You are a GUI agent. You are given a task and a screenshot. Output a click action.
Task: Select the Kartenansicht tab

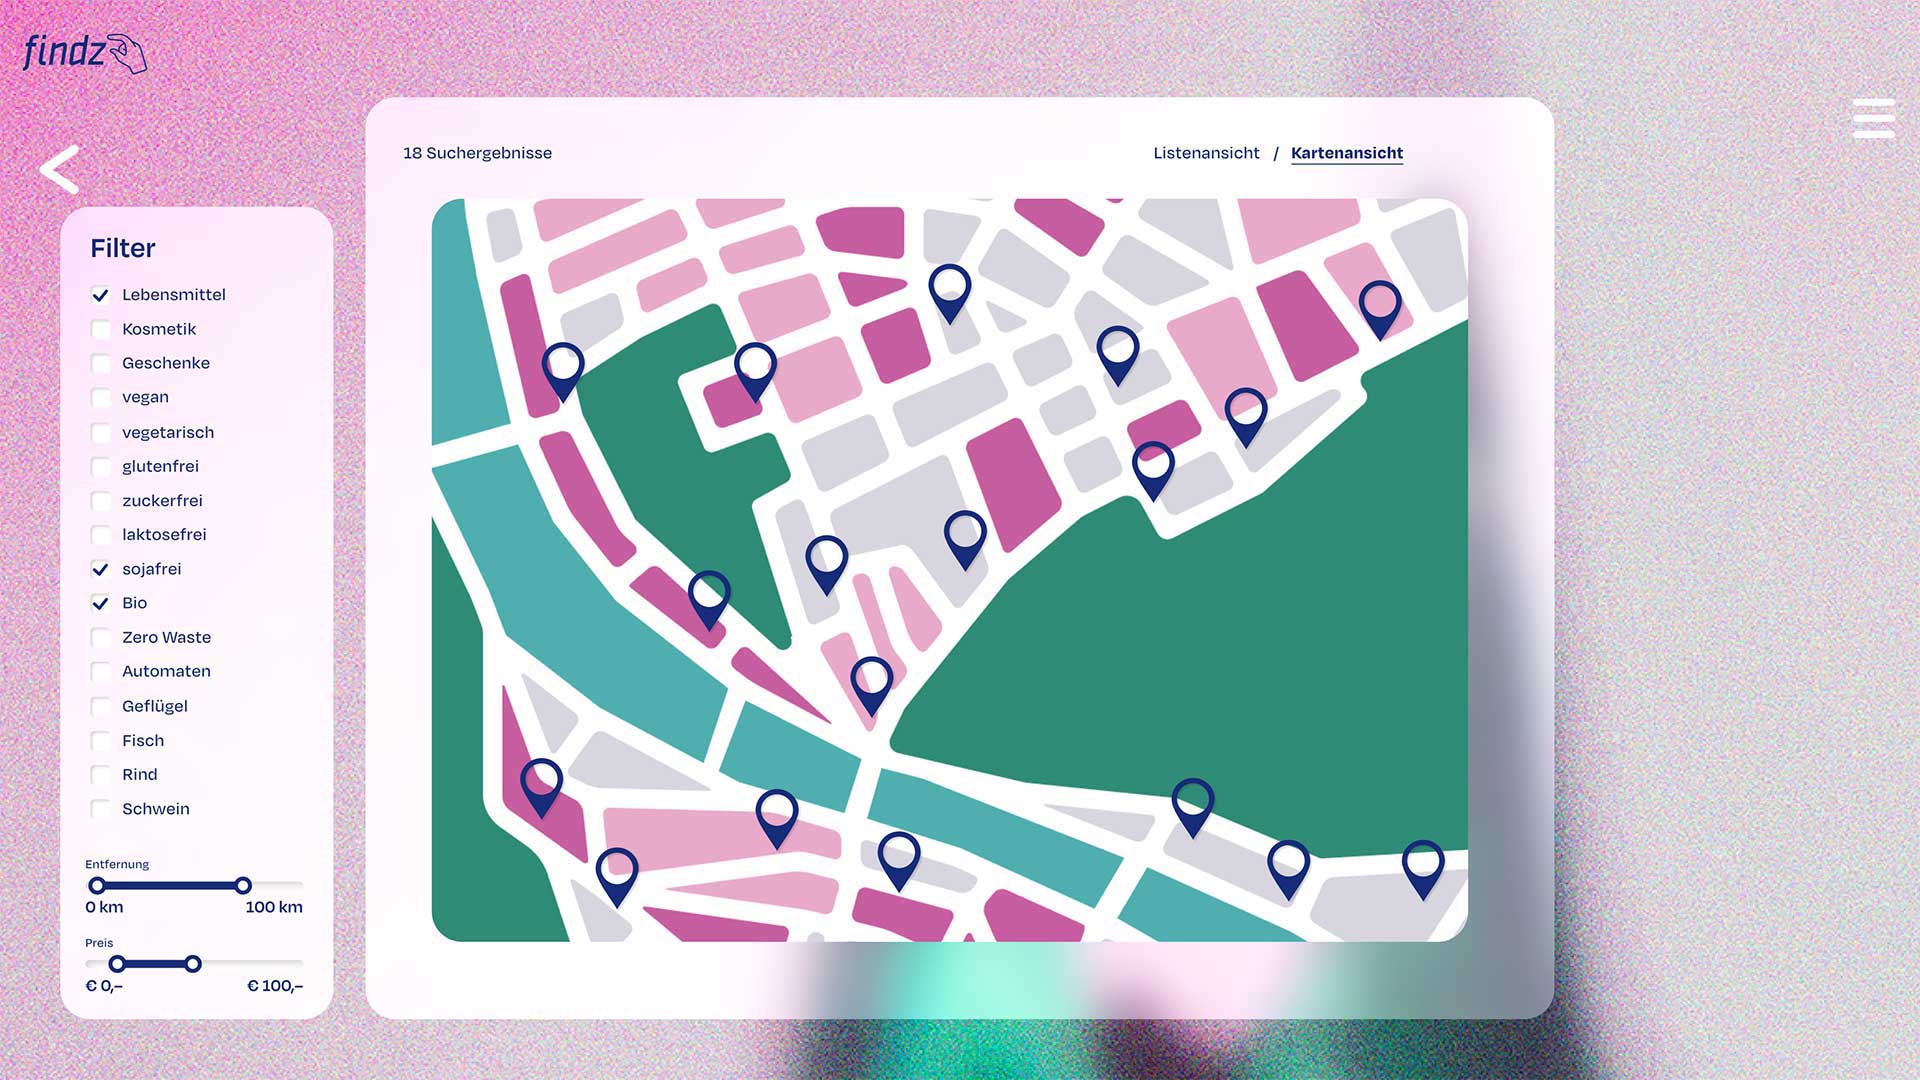pos(1346,153)
